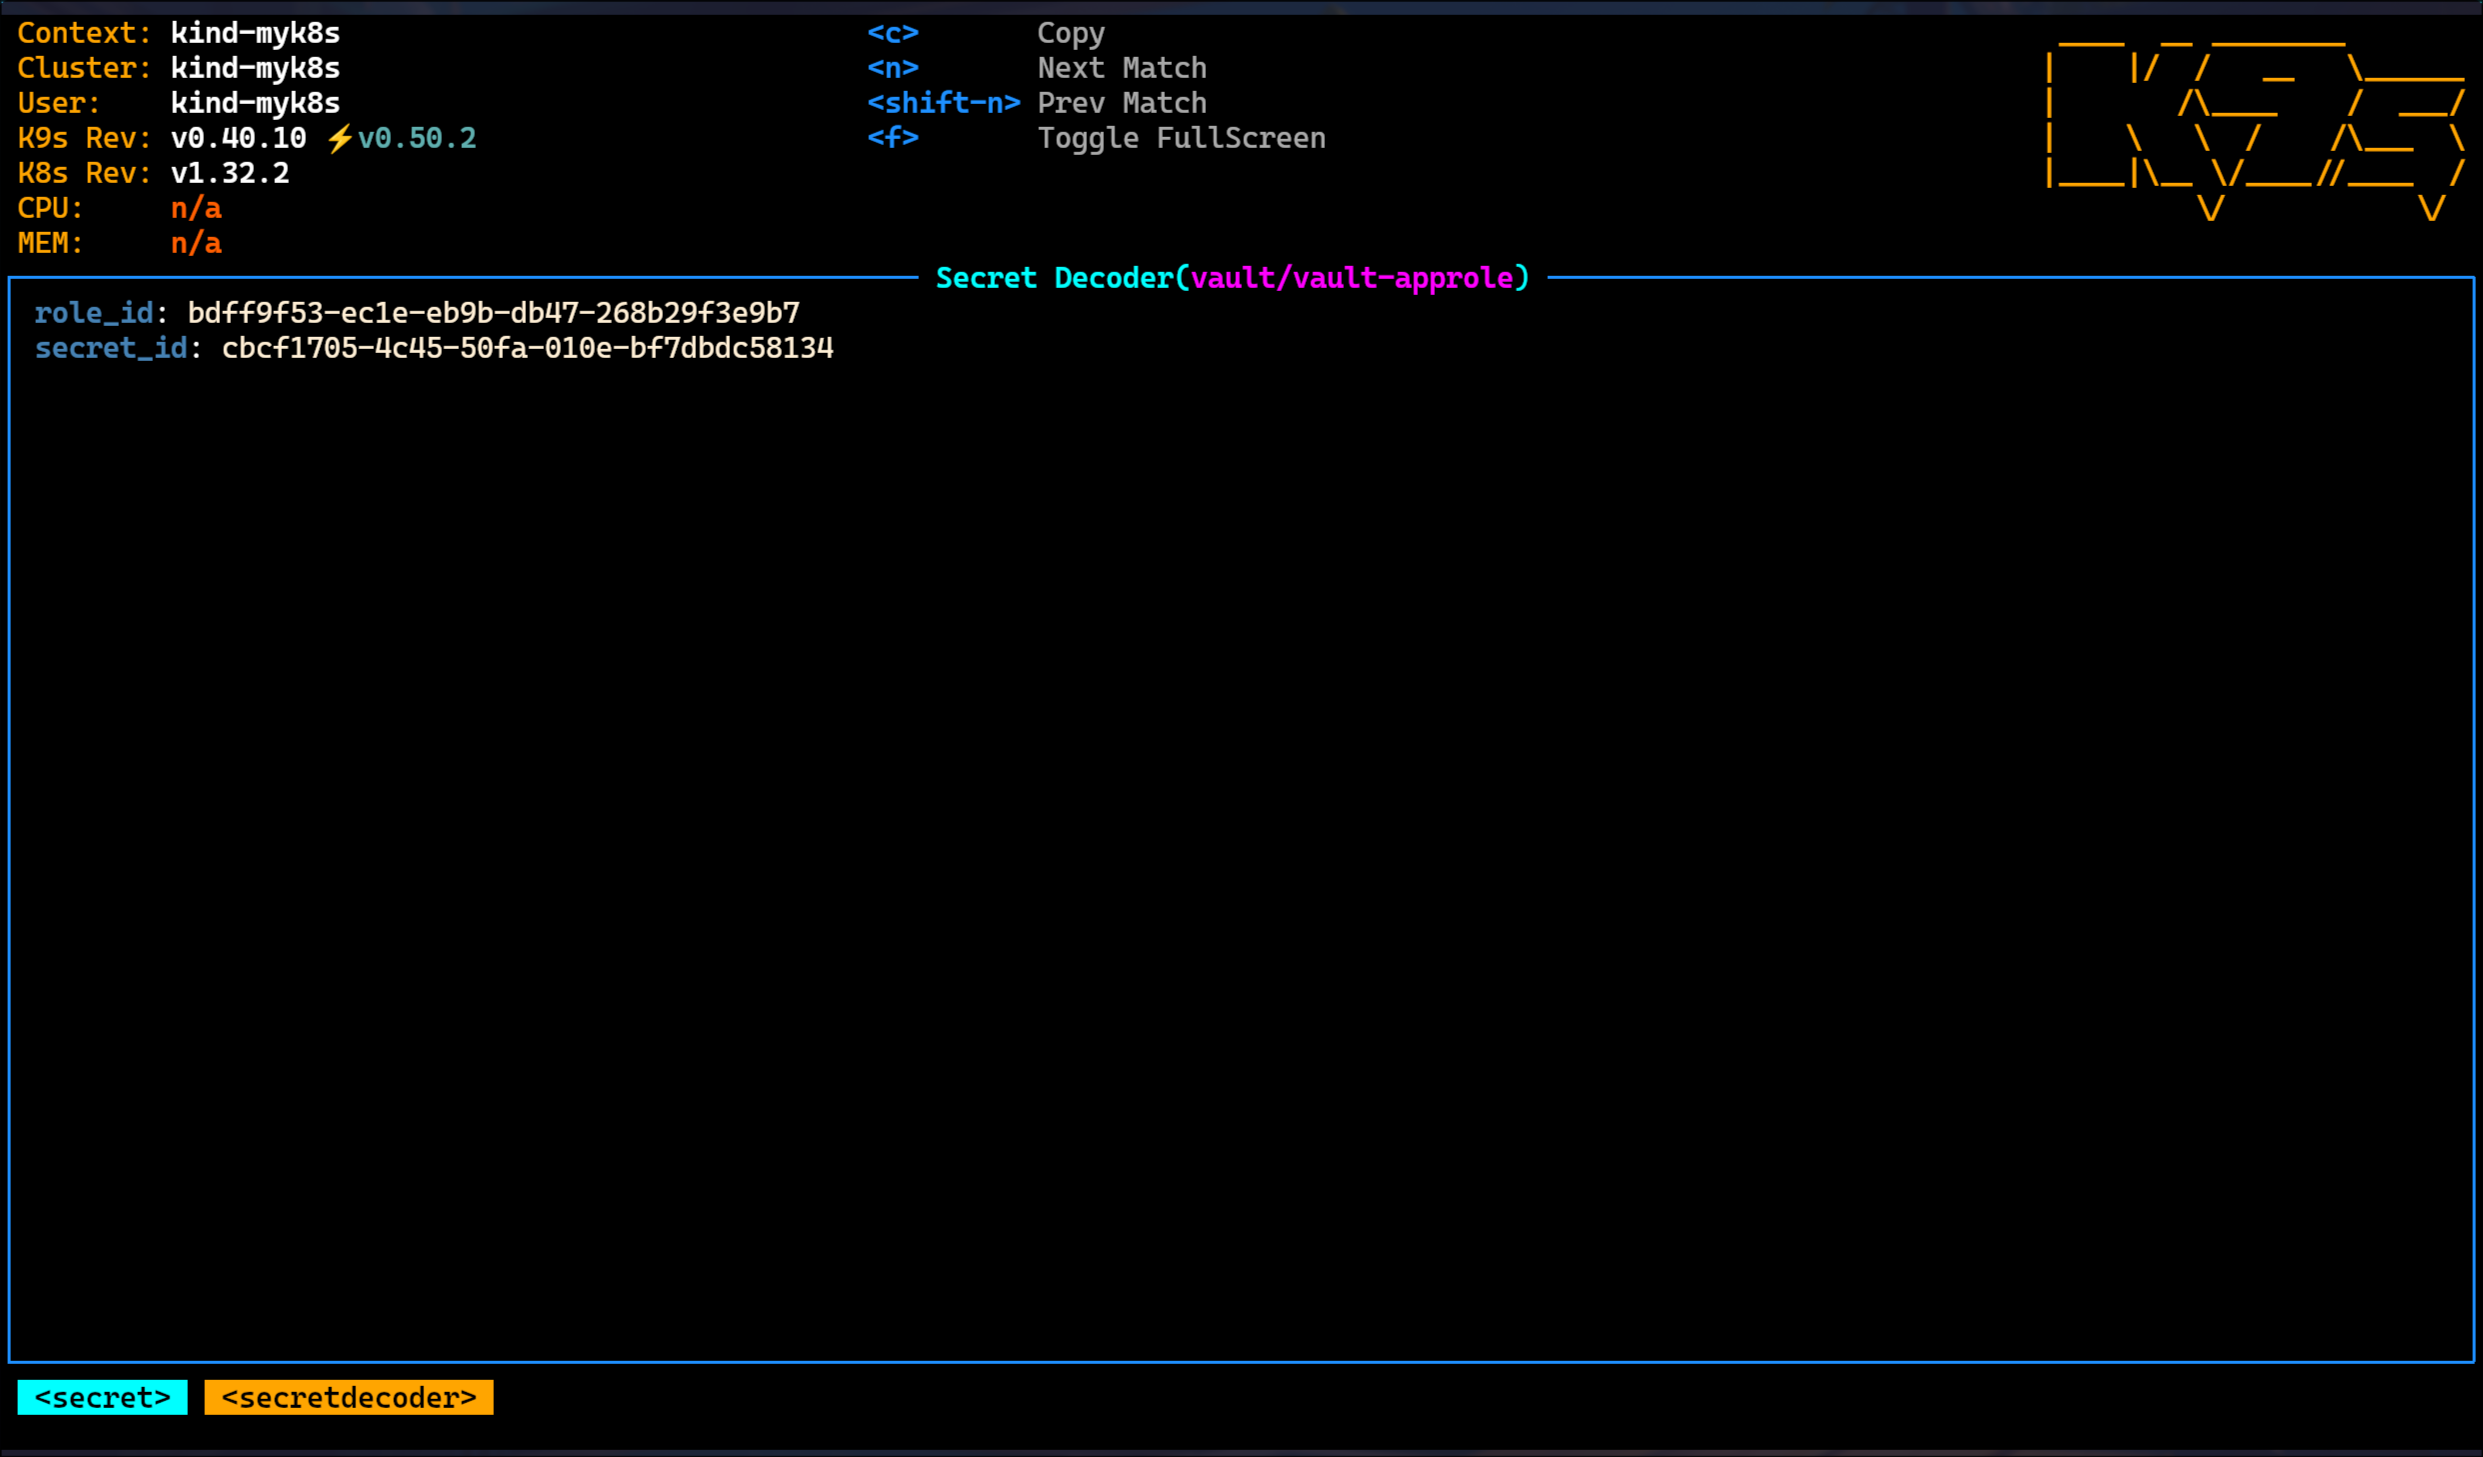Click the role_id key label
The height and width of the screenshot is (1457, 2483).
tap(94, 313)
